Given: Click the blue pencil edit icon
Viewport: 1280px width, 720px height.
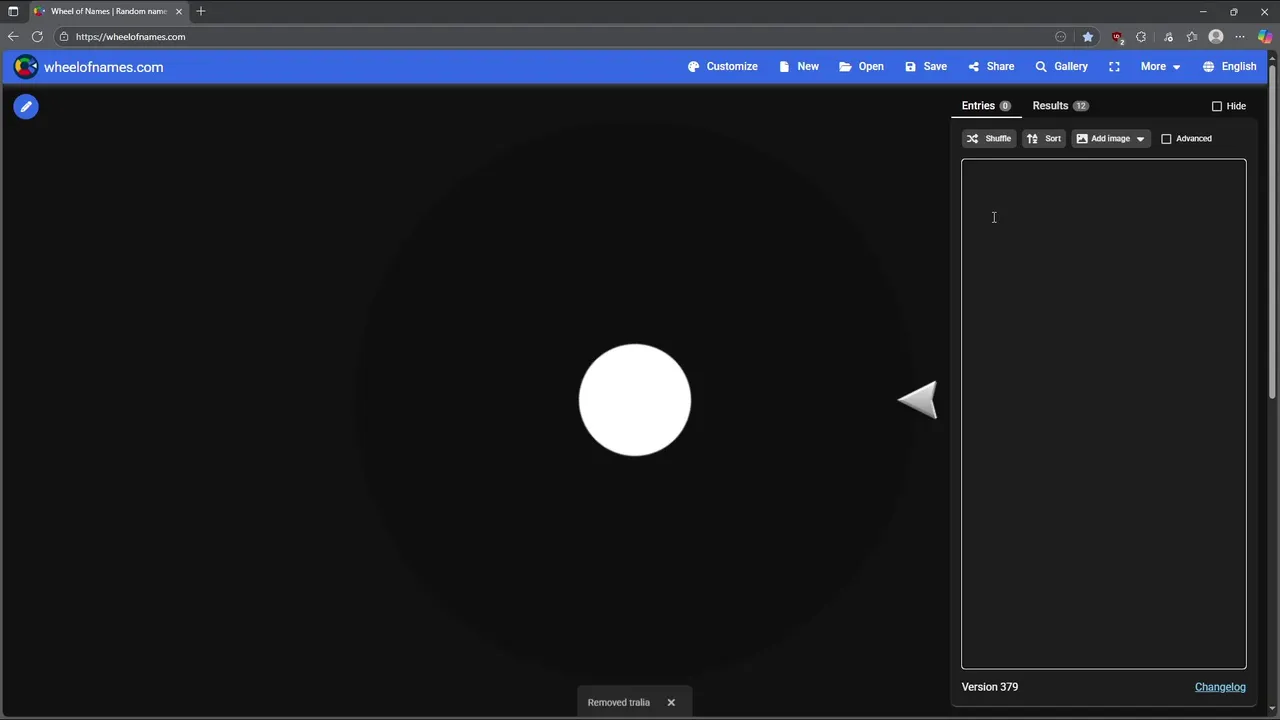Looking at the screenshot, I should pos(26,106).
